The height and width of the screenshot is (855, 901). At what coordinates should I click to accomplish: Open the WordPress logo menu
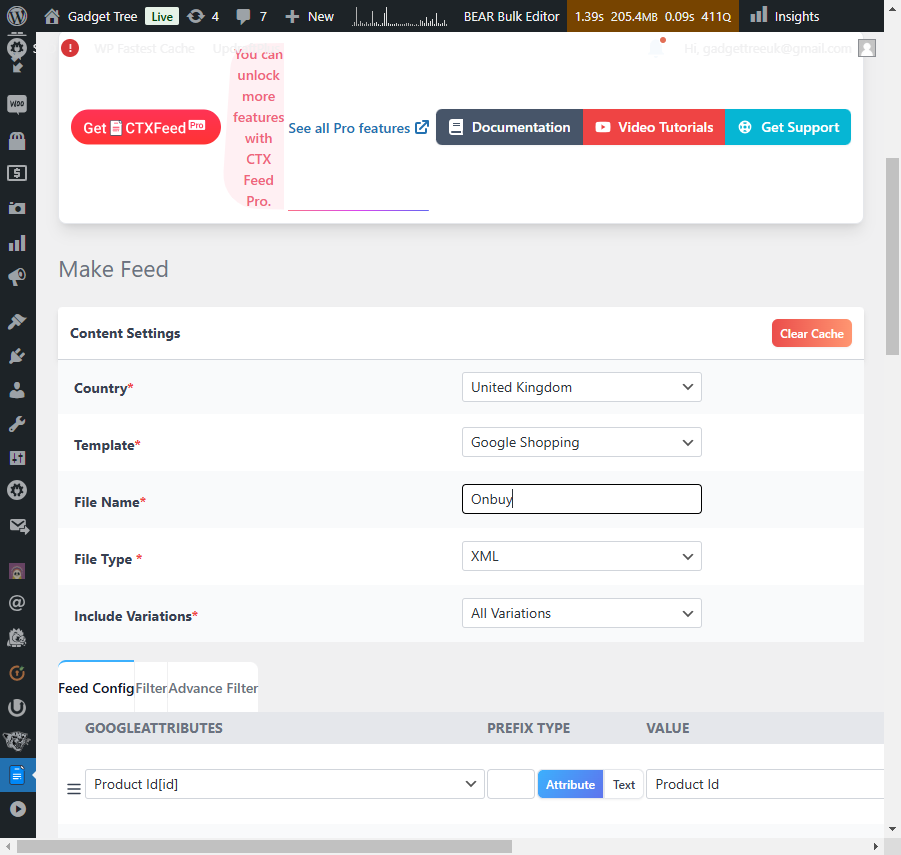point(17,16)
